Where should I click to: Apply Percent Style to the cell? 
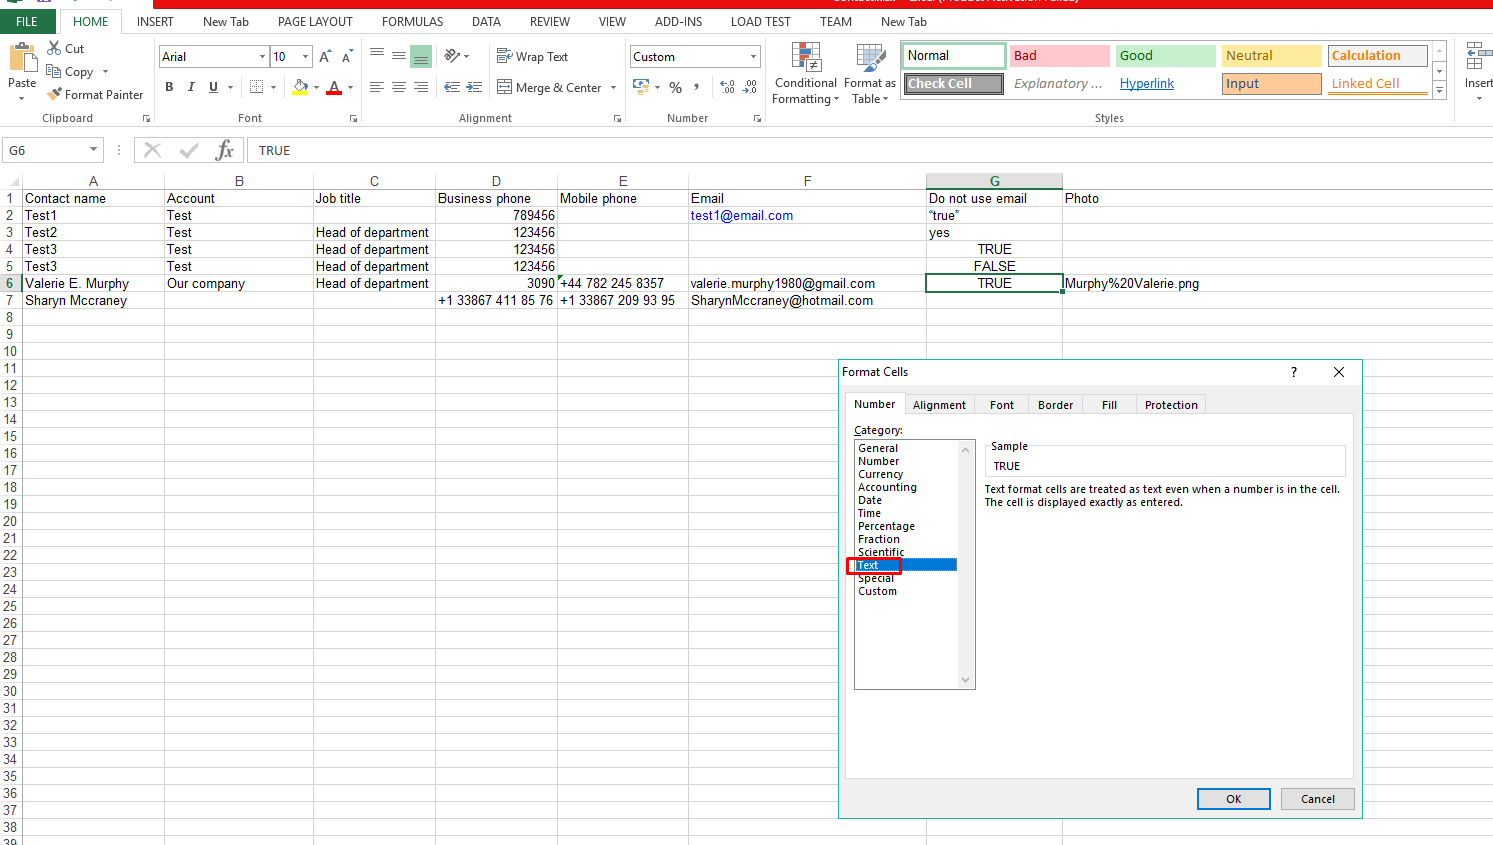point(676,87)
